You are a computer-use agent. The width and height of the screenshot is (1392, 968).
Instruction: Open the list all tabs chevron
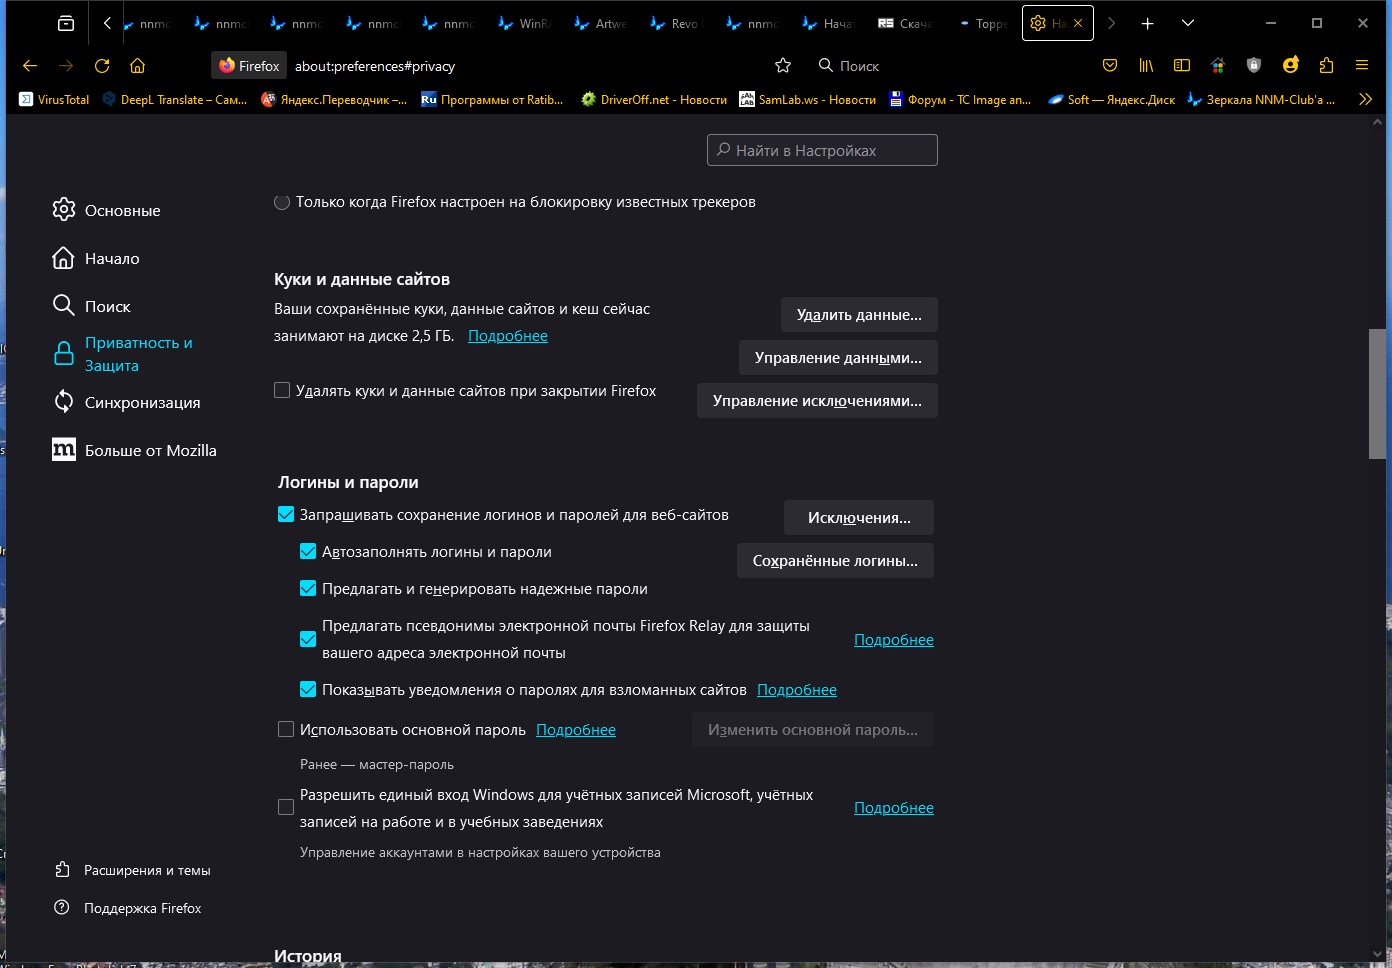coord(1187,23)
